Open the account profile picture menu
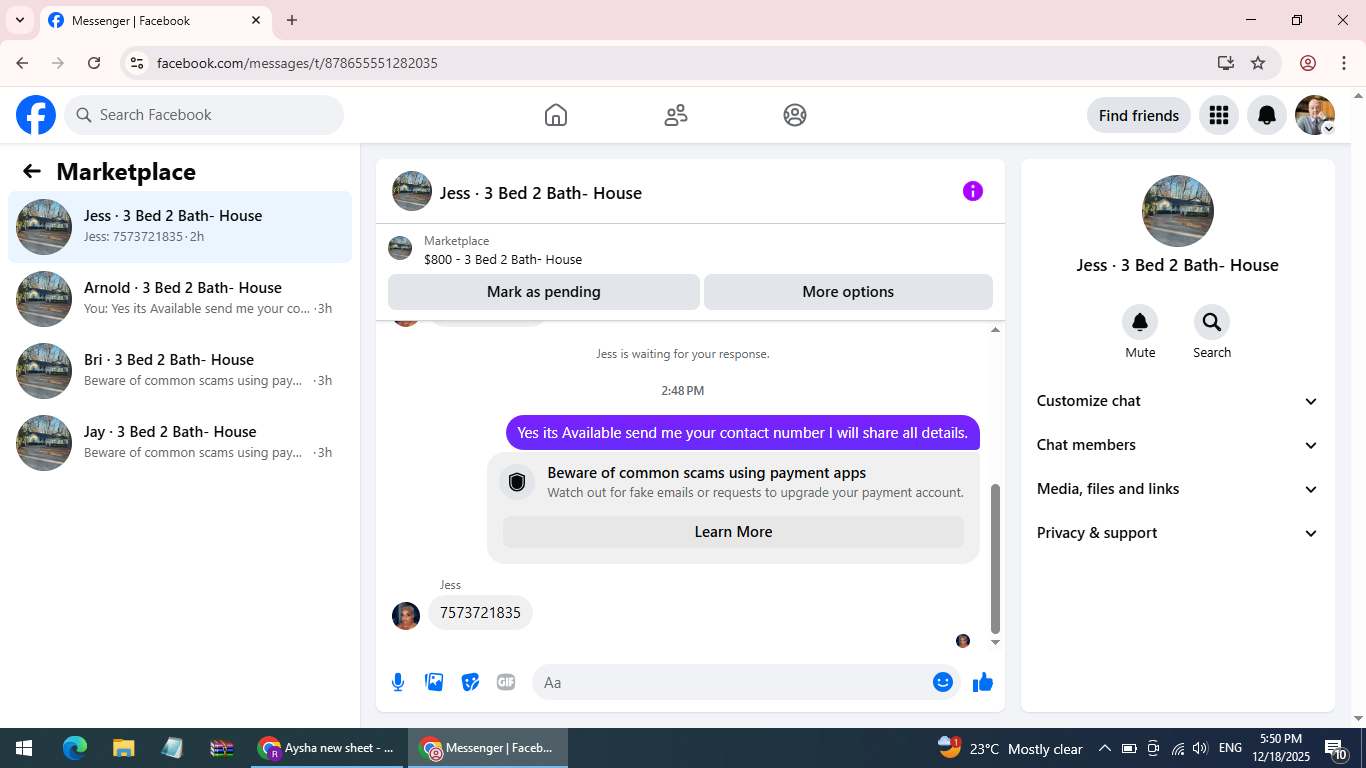Viewport: 1366px width, 768px height. [1315, 115]
